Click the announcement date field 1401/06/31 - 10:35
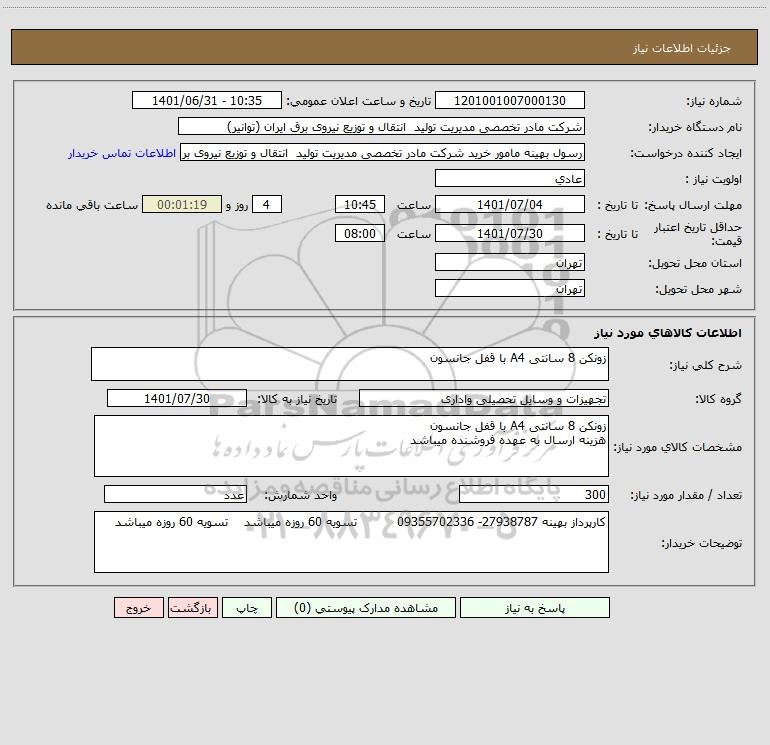This screenshot has width=770, height=745. tap(207, 100)
